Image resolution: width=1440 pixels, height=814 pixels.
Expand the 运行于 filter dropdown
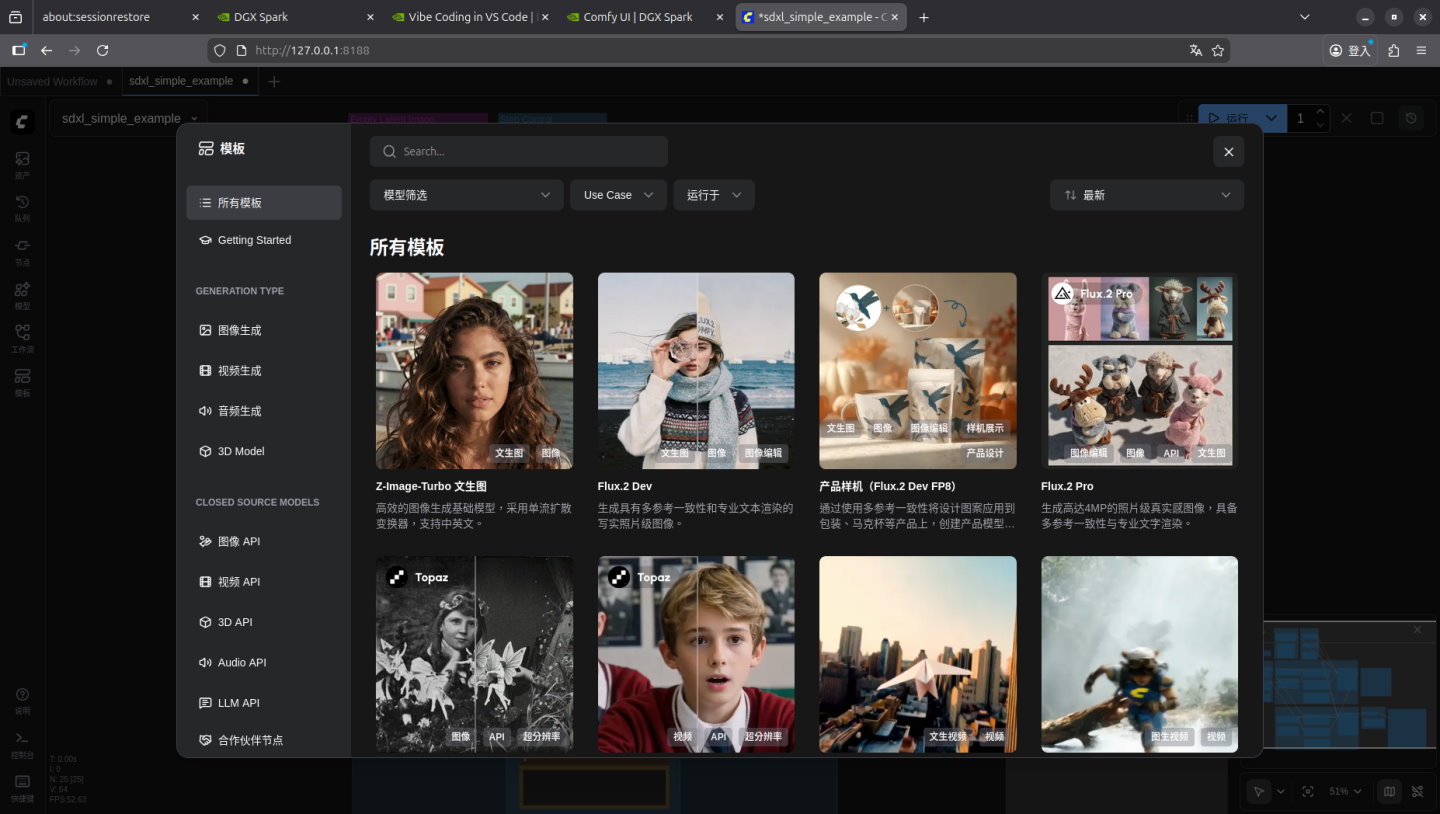(713, 195)
